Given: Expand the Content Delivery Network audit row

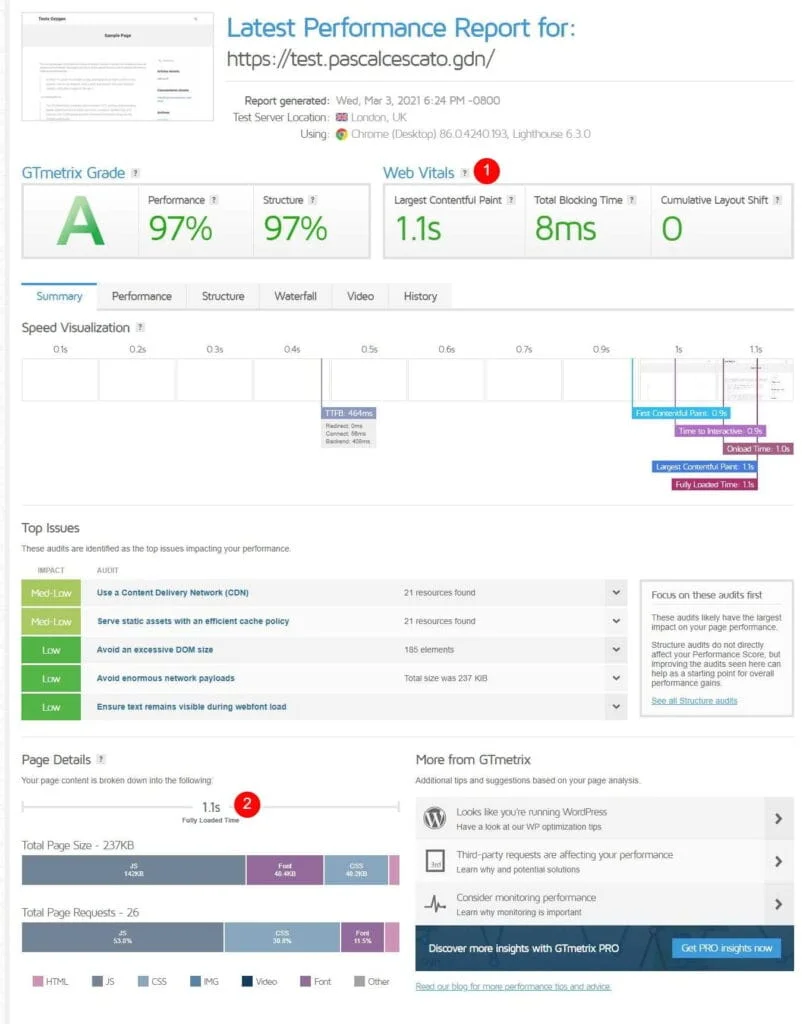Looking at the screenshot, I should (613, 593).
